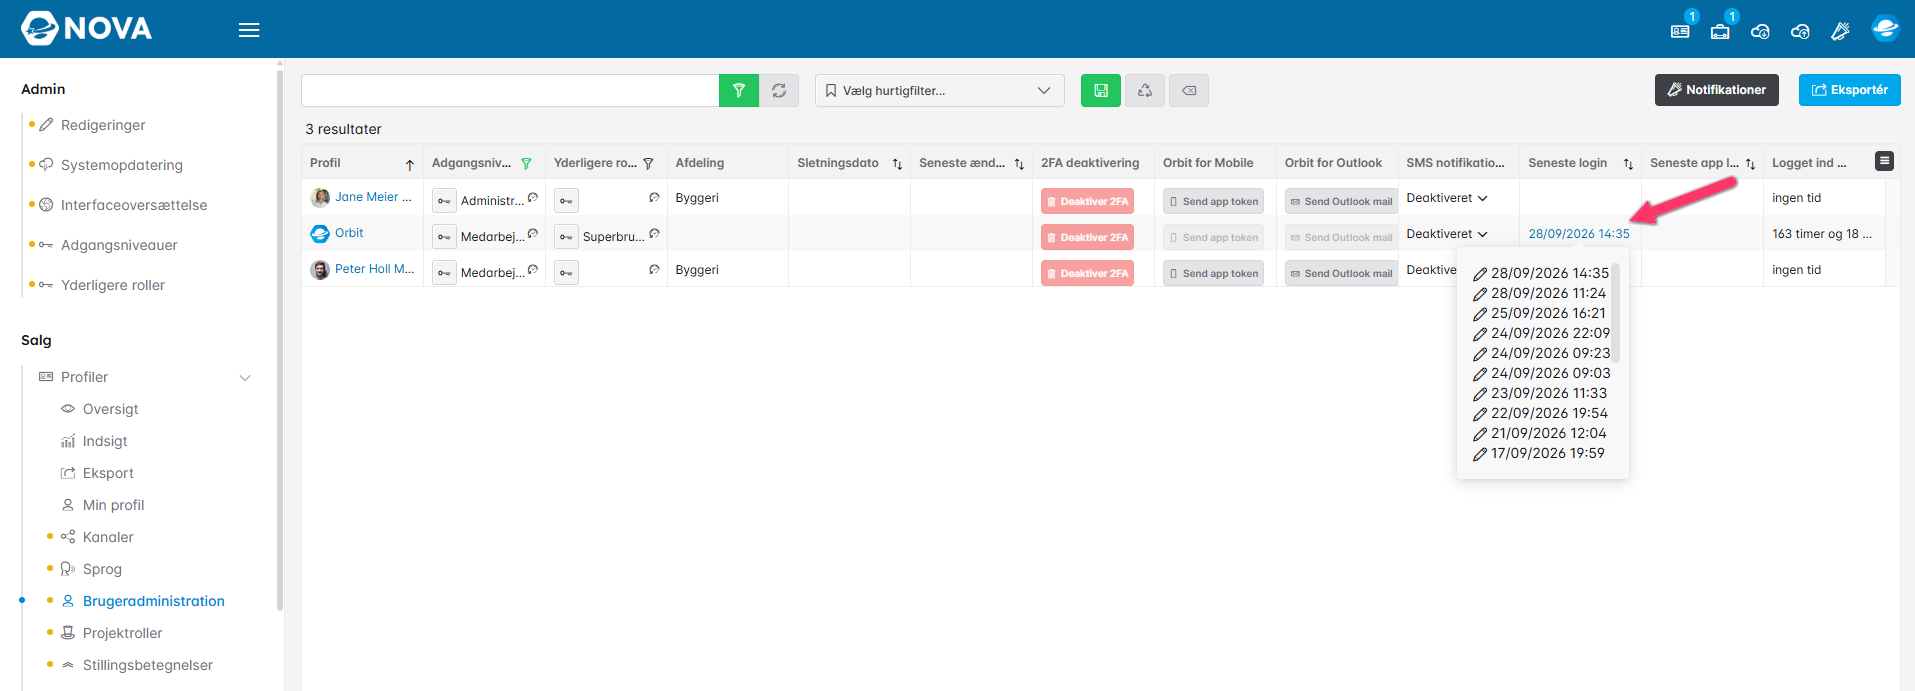The height and width of the screenshot is (691, 1915).
Task: Open the briefcase icon in top bar
Action: coord(1720,31)
